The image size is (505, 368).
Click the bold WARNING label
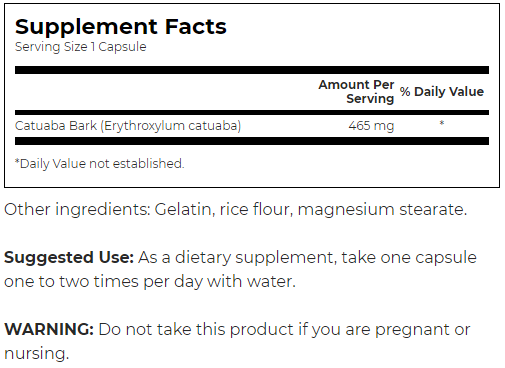point(49,329)
